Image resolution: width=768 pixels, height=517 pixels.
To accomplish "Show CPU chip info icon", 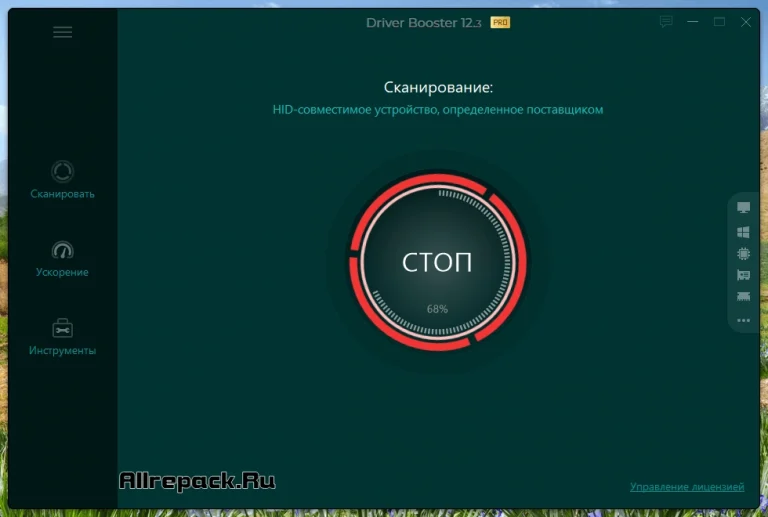I will (x=744, y=254).
